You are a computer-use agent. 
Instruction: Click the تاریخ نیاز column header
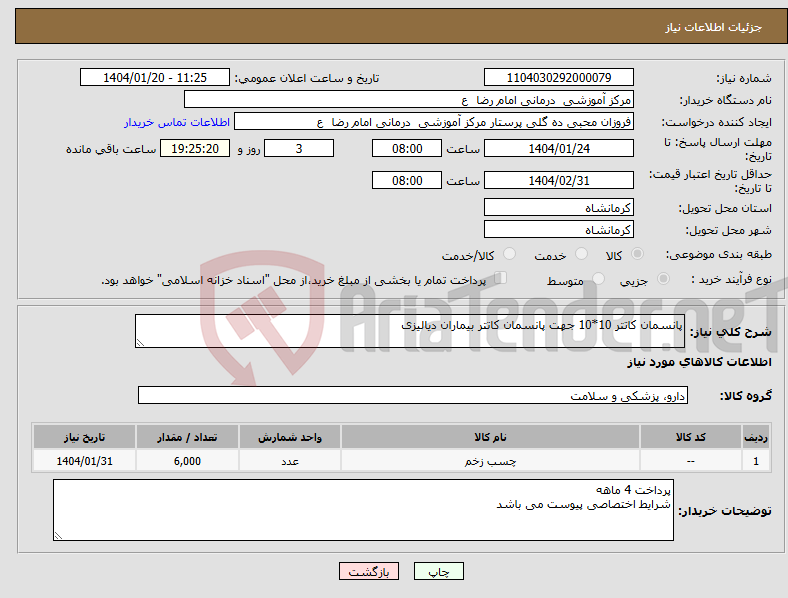click(x=84, y=437)
